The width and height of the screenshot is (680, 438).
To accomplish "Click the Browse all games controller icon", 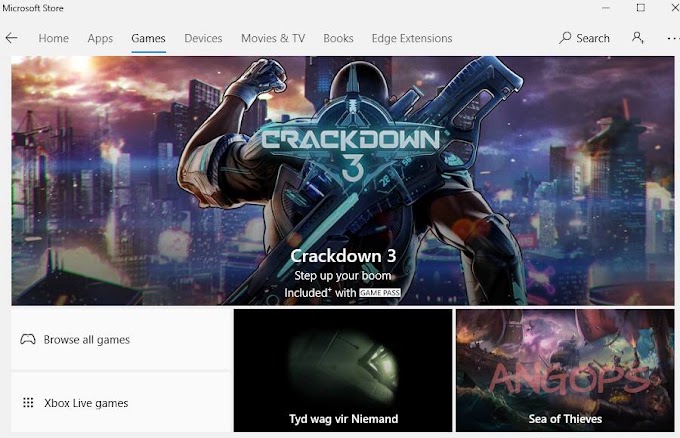I will point(28,339).
